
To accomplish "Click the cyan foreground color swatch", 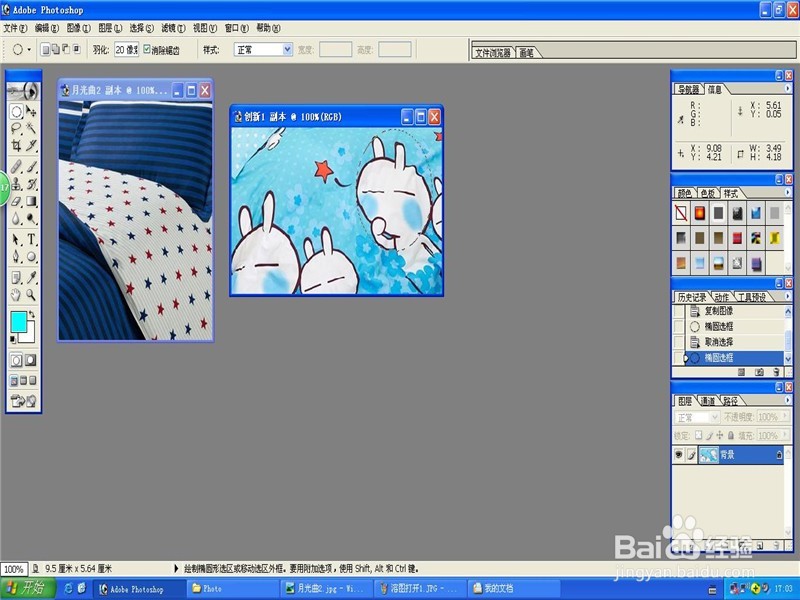I will [17, 321].
